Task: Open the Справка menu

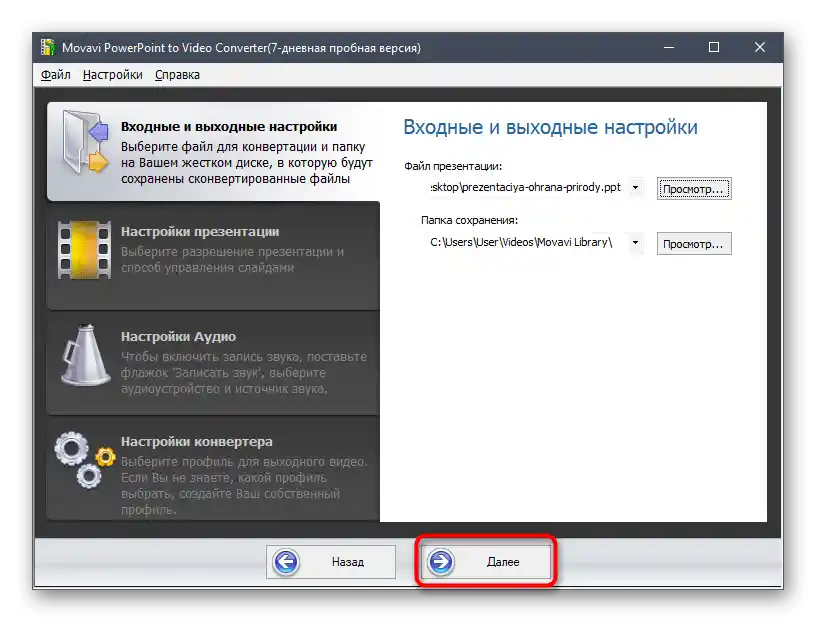Action: click(177, 75)
